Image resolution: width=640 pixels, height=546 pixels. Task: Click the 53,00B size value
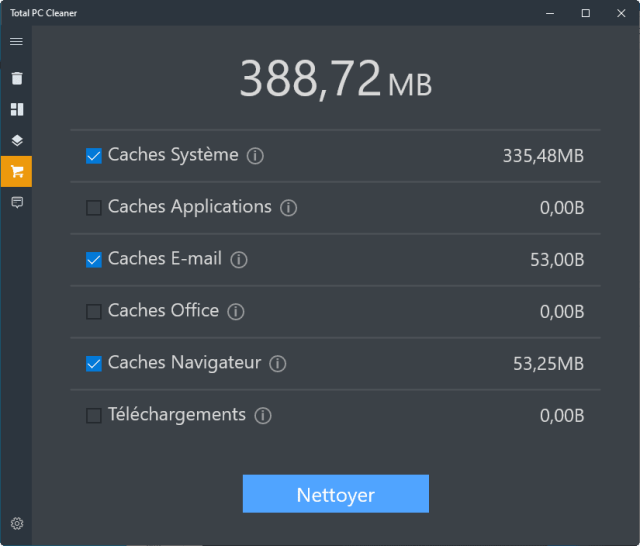[557, 260]
